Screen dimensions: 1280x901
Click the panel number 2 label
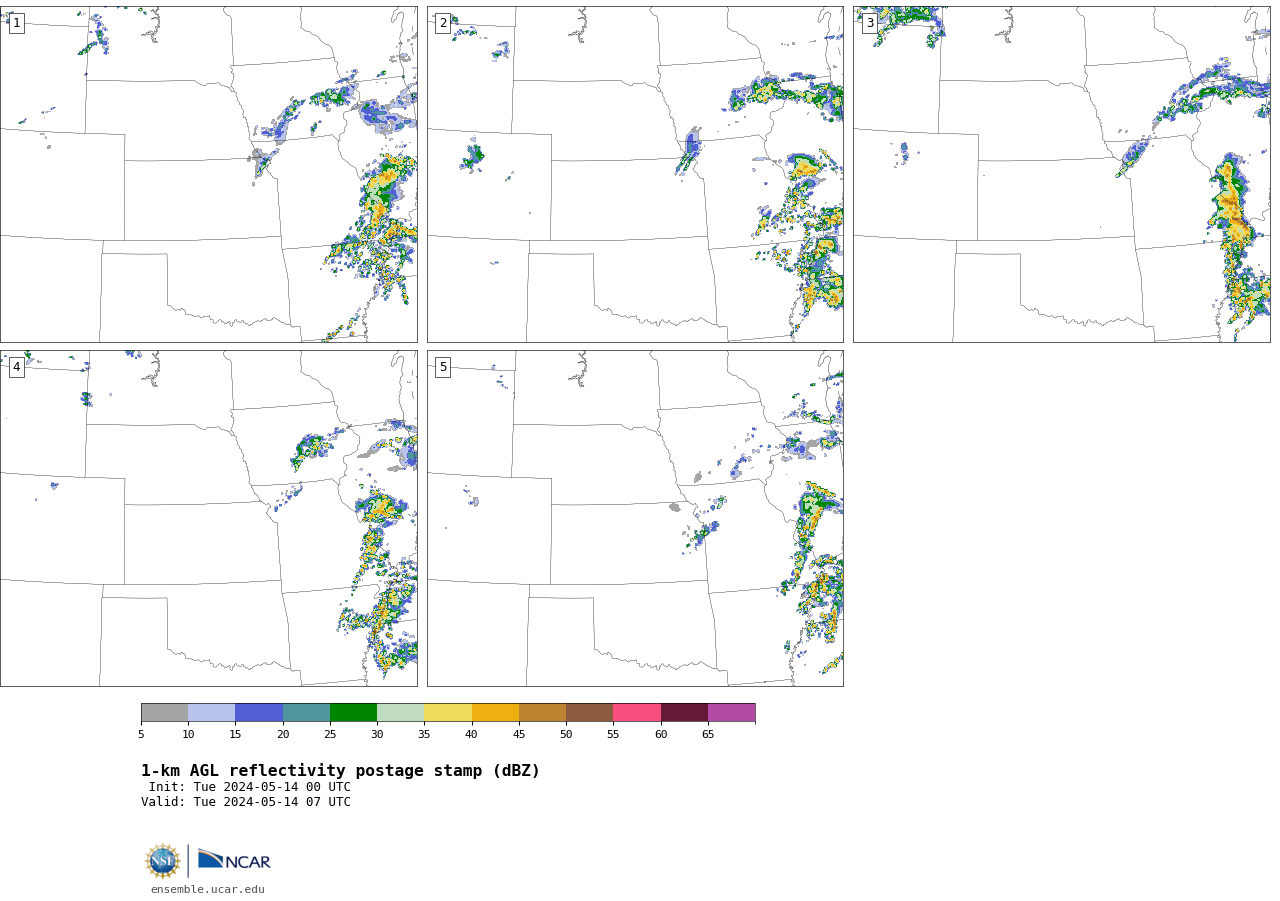point(443,23)
